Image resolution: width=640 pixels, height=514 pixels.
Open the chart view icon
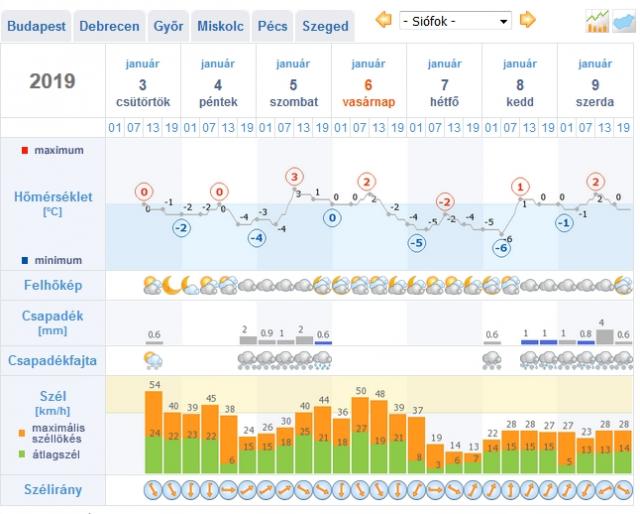[597, 21]
